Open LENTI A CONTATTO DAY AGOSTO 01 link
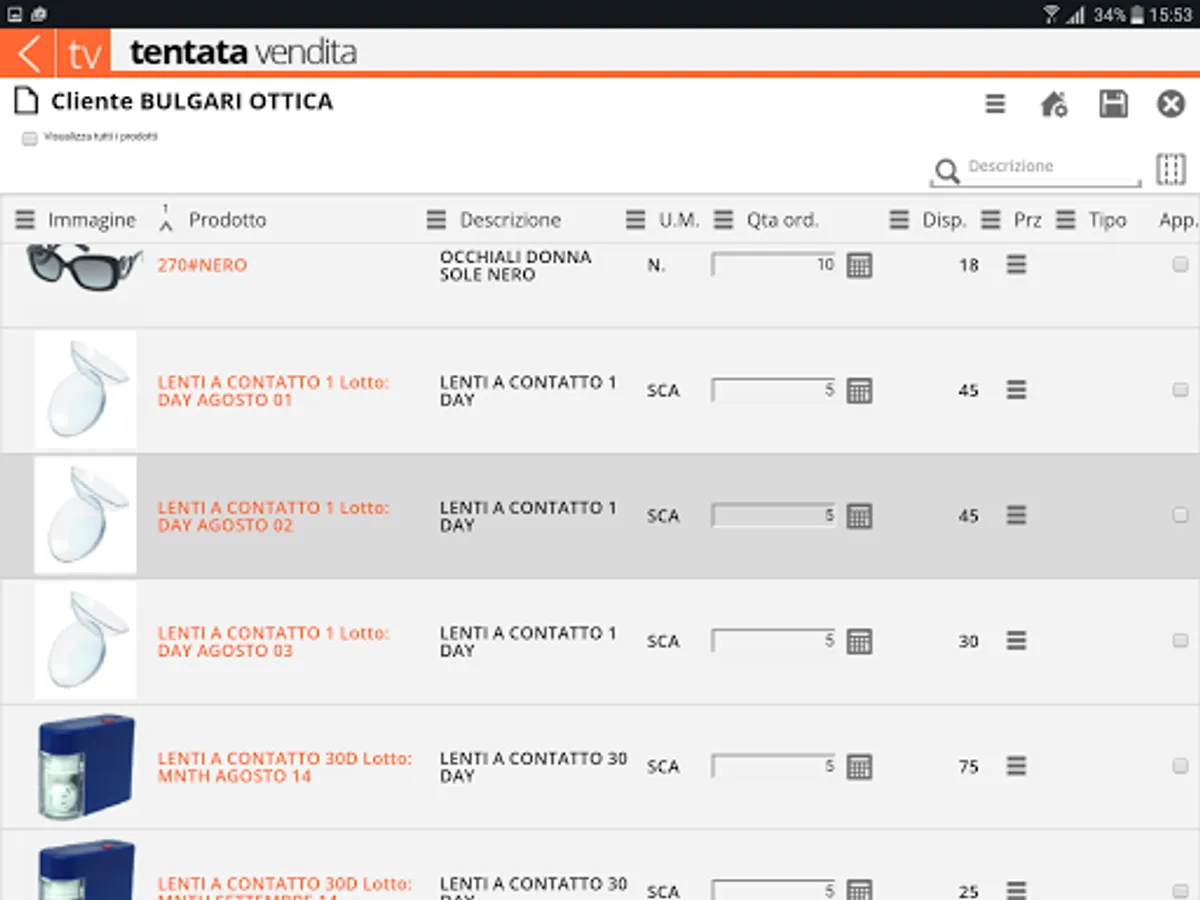This screenshot has width=1200, height=900. [273, 391]
